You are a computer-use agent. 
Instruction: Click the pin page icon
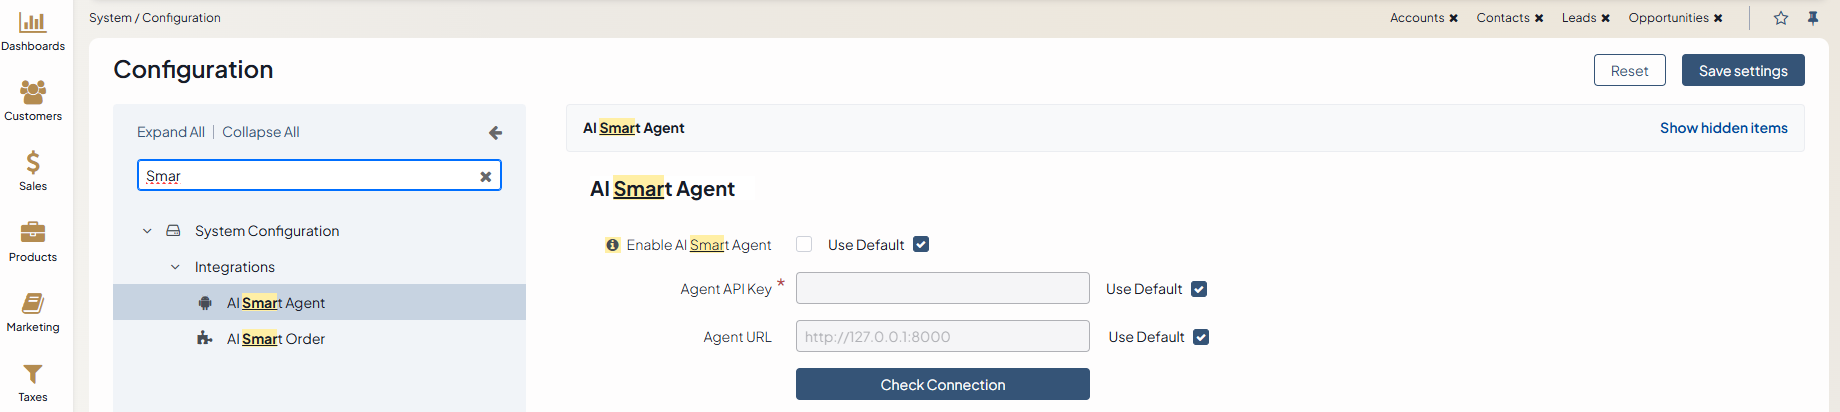point(1813,18)
